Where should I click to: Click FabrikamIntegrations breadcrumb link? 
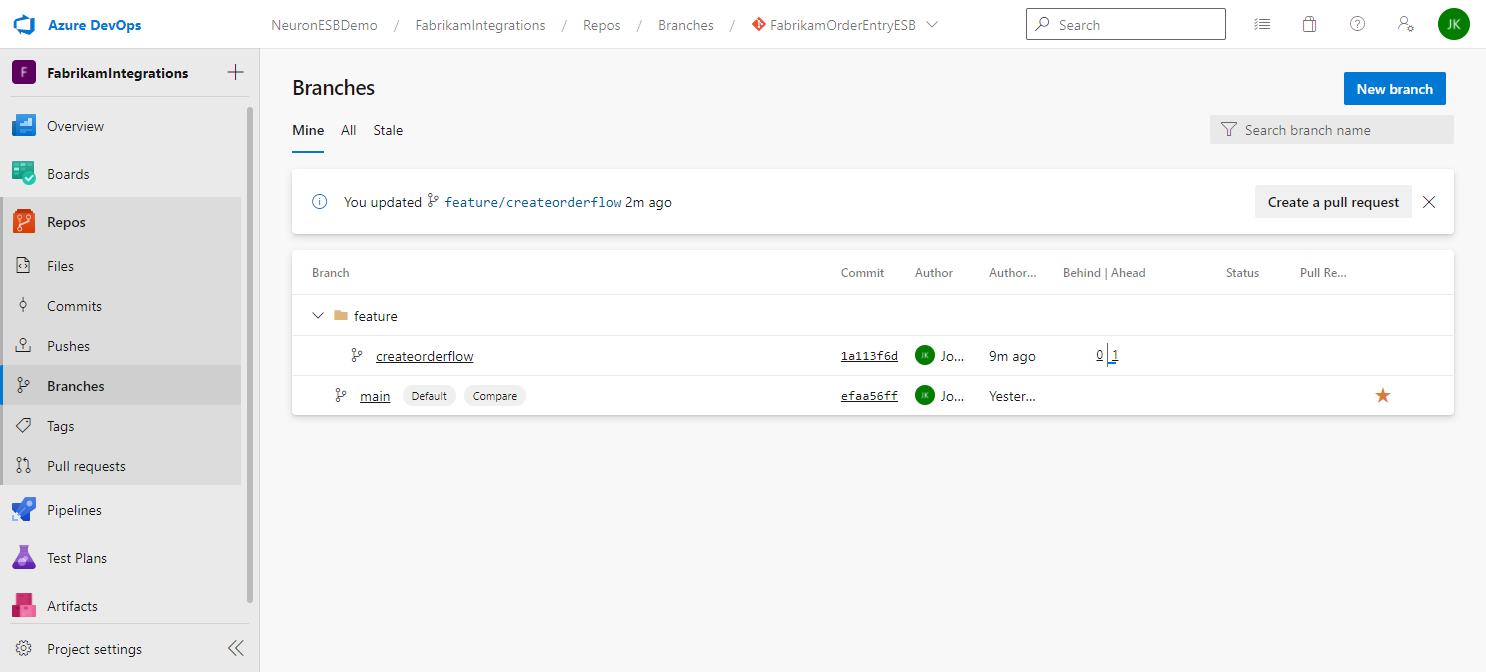click(x=481, y=25)
